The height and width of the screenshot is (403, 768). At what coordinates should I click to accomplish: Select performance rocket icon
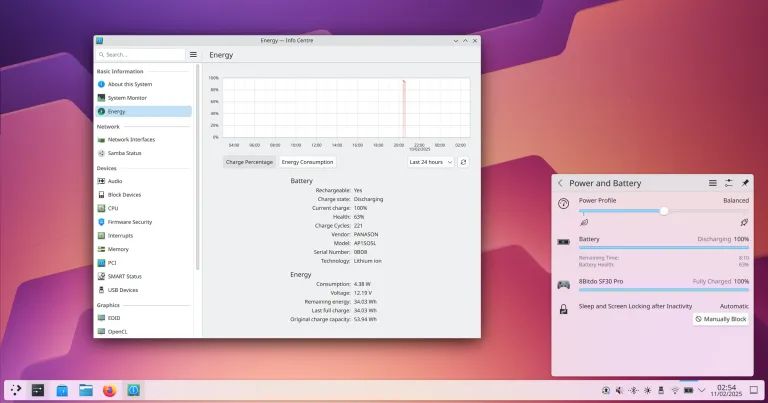744,222
